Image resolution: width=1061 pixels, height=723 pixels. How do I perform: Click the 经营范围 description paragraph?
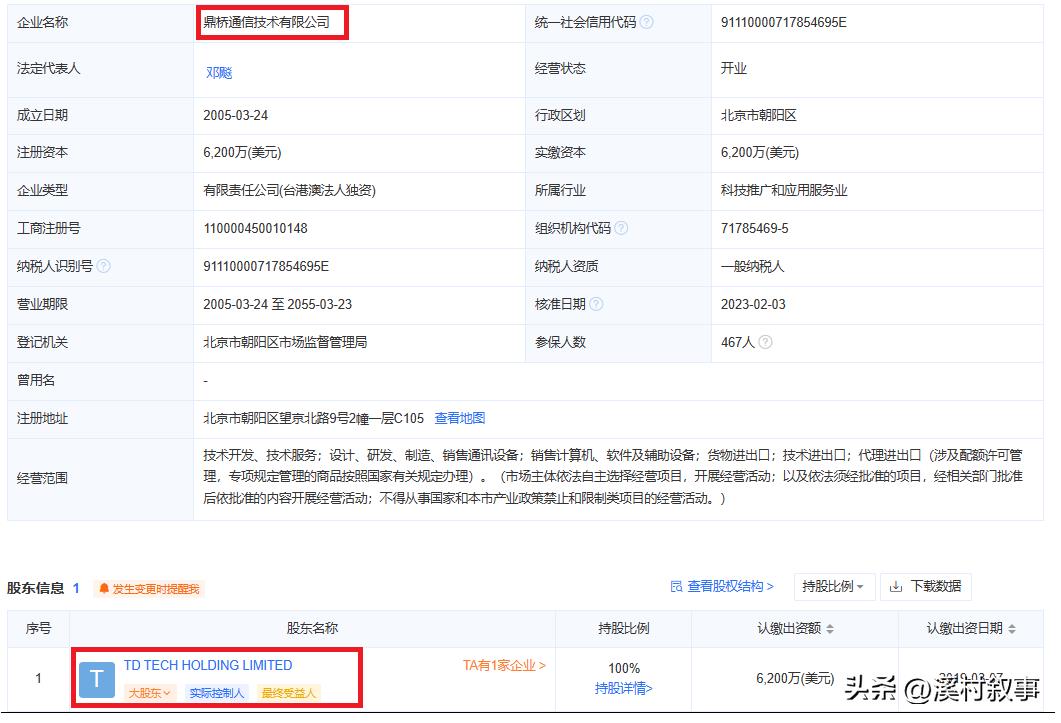(613, 477)
